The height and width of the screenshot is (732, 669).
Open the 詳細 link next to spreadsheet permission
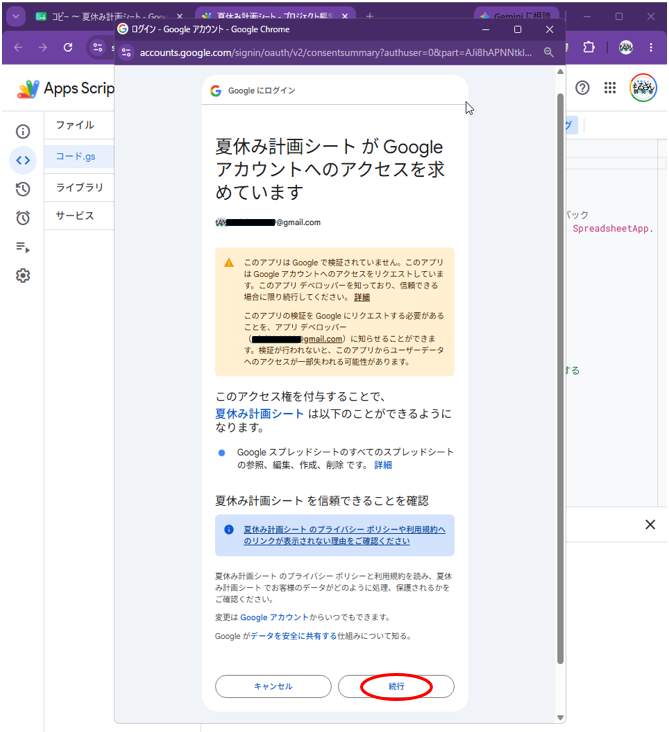pos(383,465)
